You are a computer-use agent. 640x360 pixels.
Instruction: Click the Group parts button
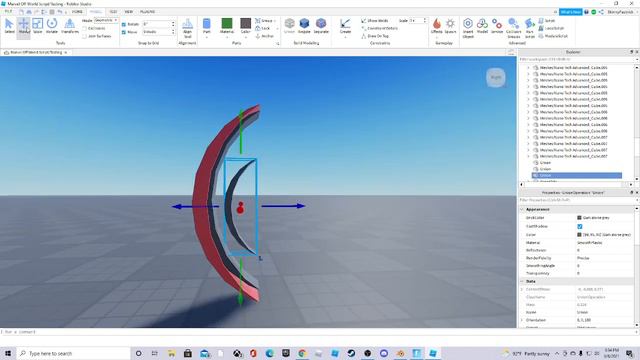point(264,20)
